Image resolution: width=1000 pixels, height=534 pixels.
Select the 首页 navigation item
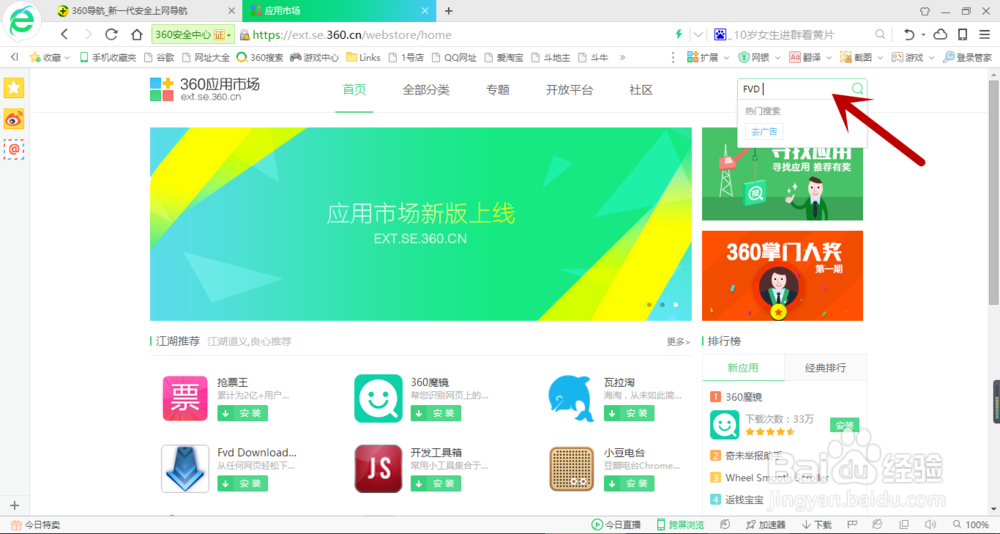(355, 90)
